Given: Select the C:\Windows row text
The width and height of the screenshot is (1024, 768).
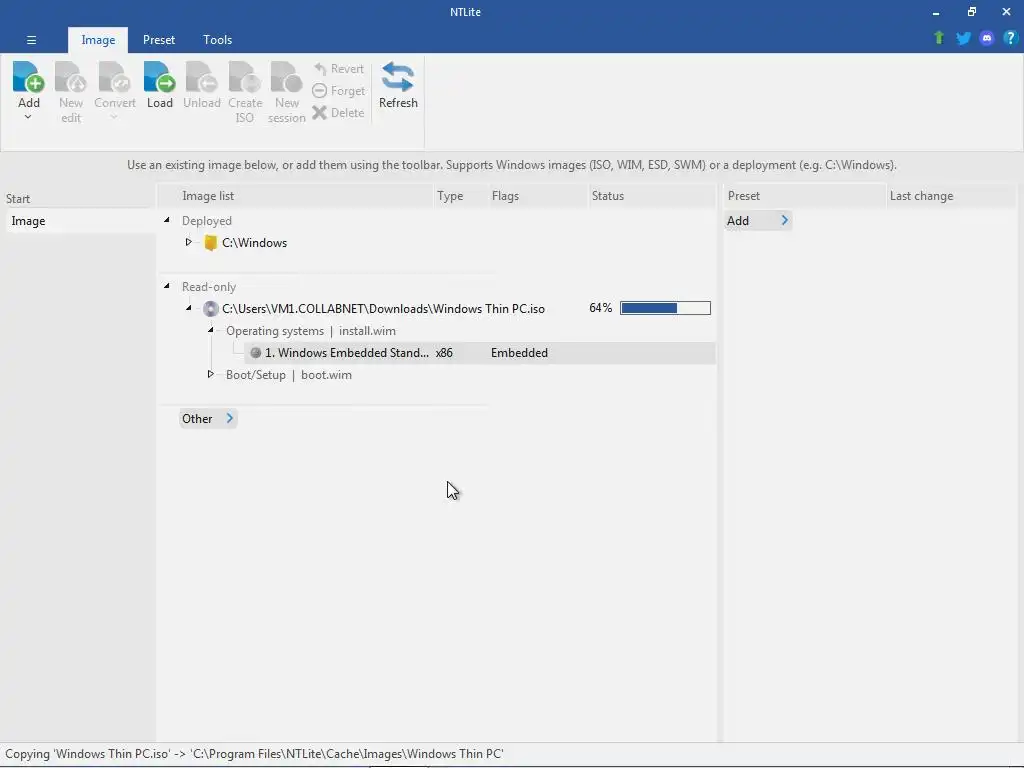Looking at the screenshot, I should 254,243.
